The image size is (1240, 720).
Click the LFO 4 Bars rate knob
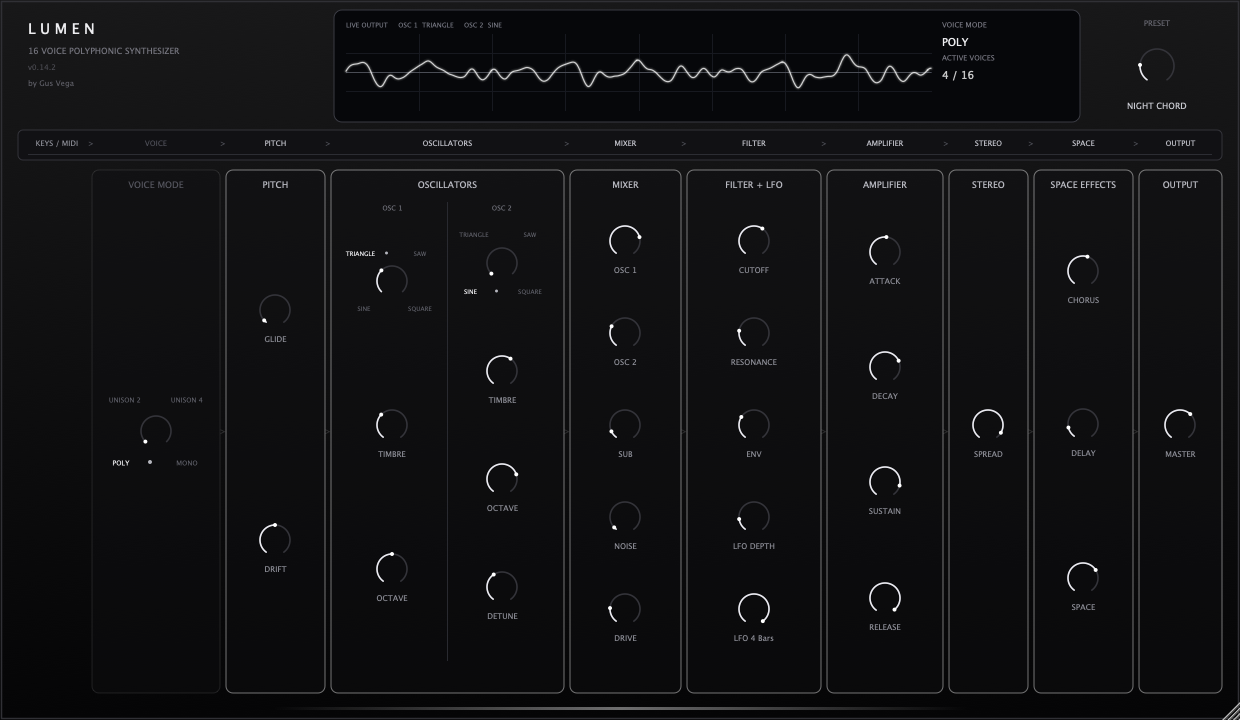click(x=754, y=609)
